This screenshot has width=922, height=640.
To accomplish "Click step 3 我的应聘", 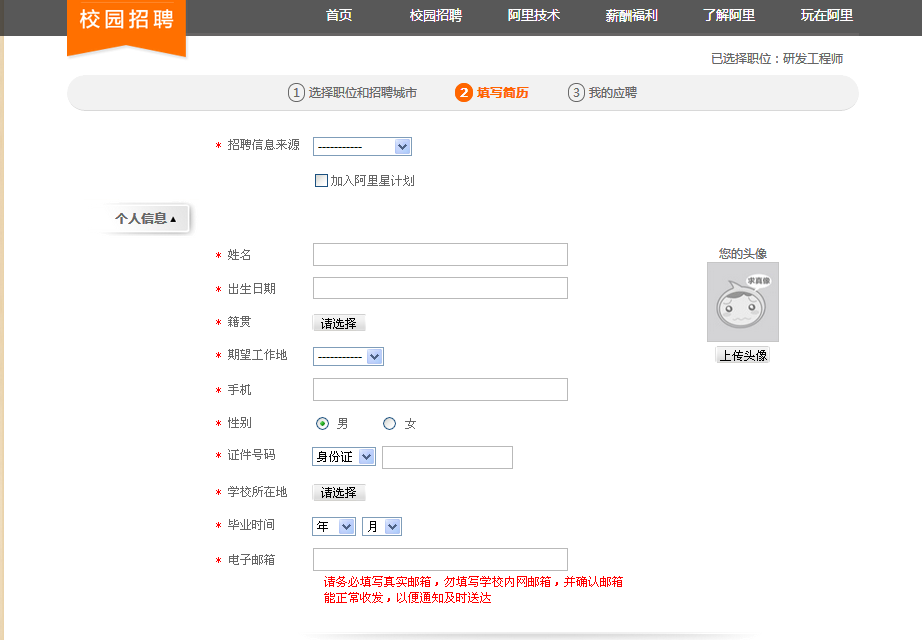I will [x=602, y=93].
